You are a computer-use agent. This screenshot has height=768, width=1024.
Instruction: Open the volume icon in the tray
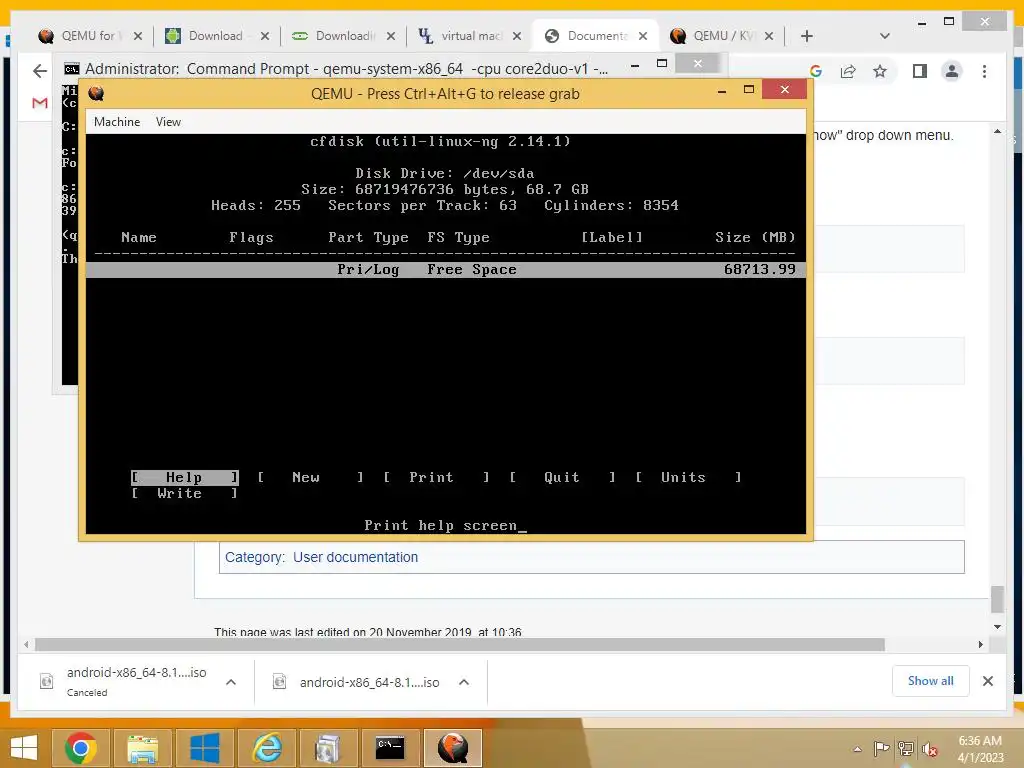point(929,749)
